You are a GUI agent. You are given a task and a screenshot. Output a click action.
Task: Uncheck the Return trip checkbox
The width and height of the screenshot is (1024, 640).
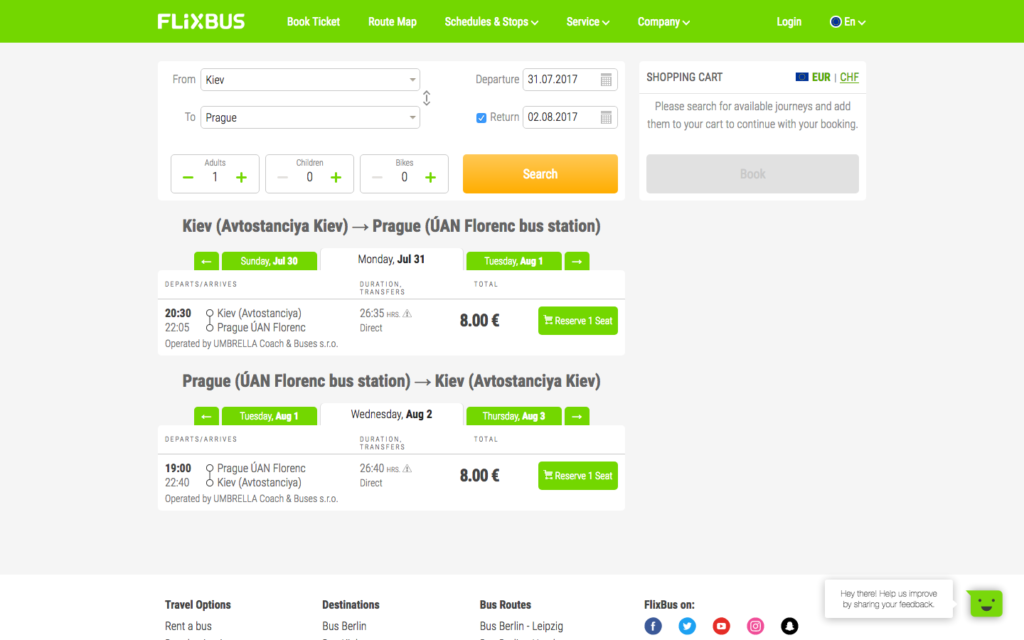click(481, 118)
